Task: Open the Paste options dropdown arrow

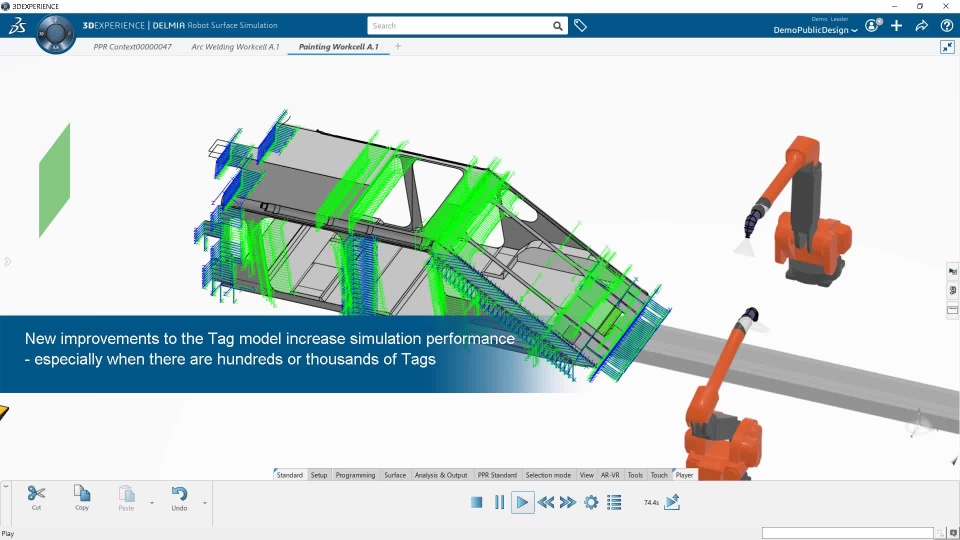Action: click(x=152, y=503)
